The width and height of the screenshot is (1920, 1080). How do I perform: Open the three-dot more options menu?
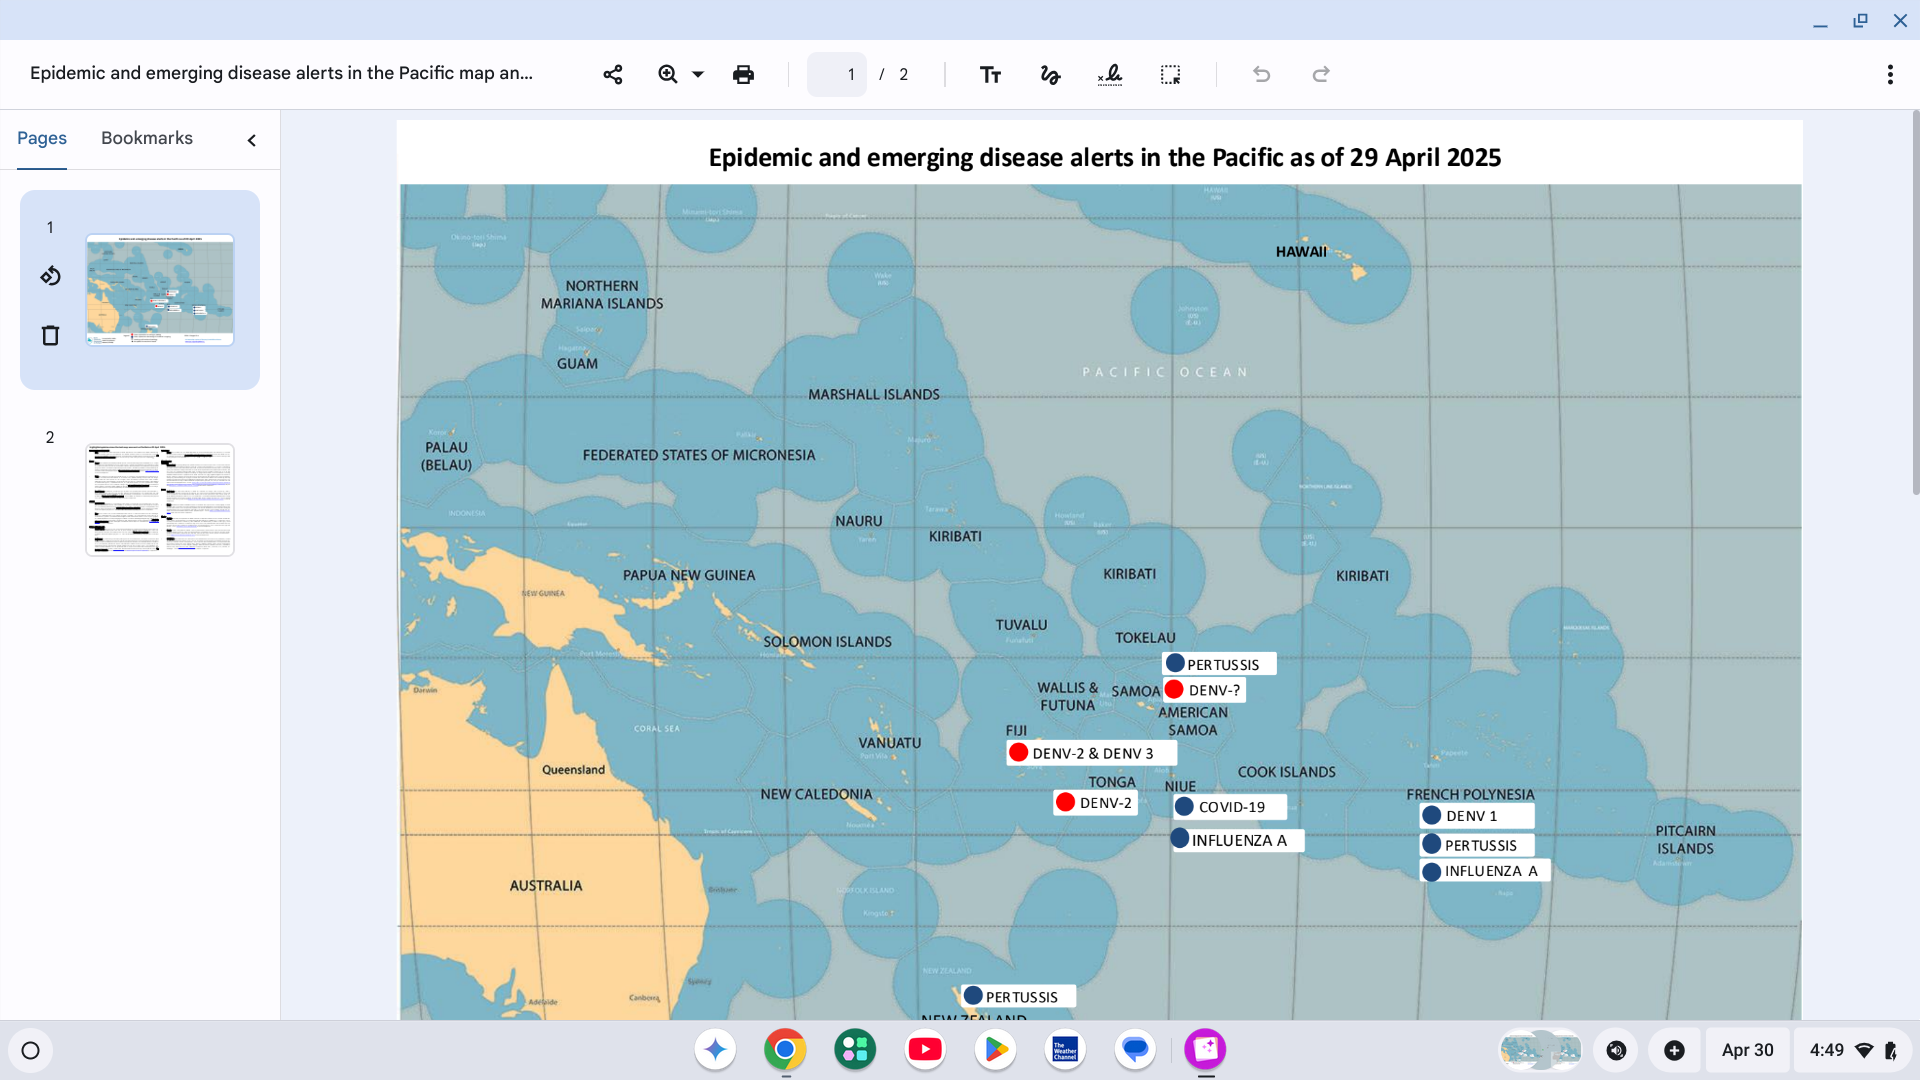pos(1890,74)
